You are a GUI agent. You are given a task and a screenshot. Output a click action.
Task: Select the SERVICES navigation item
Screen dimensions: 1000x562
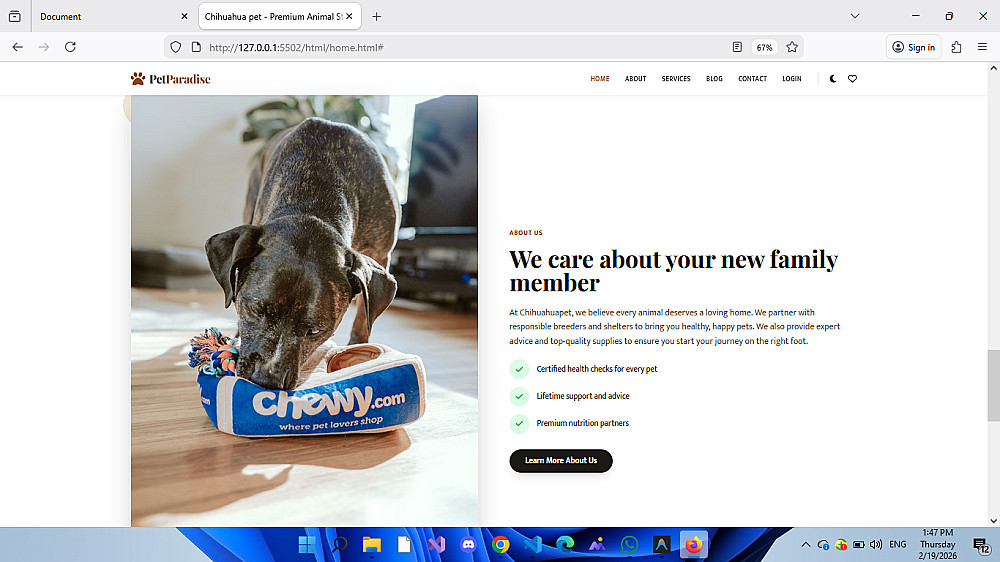tap(676, 78)
